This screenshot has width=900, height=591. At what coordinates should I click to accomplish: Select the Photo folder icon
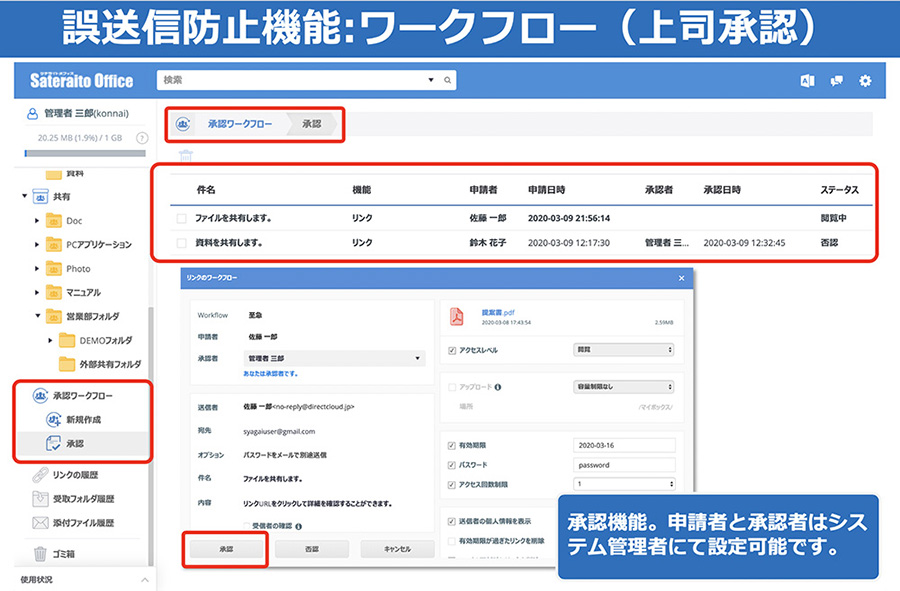[x=53, y=269]
